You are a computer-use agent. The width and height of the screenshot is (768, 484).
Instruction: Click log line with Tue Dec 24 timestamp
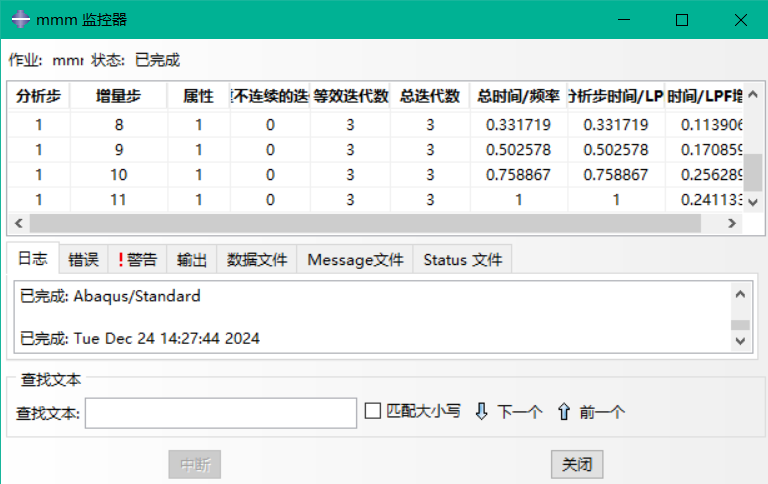pyautogui.click(x=140, y=339)
